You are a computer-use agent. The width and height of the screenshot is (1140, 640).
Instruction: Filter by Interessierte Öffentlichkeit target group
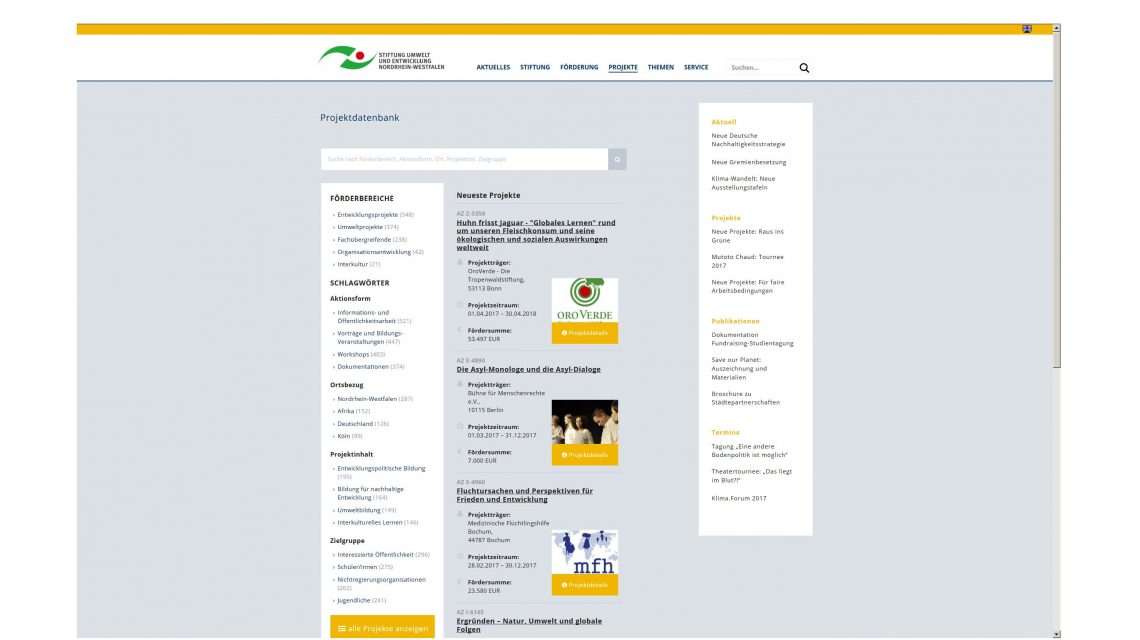[x=375, y=554]
